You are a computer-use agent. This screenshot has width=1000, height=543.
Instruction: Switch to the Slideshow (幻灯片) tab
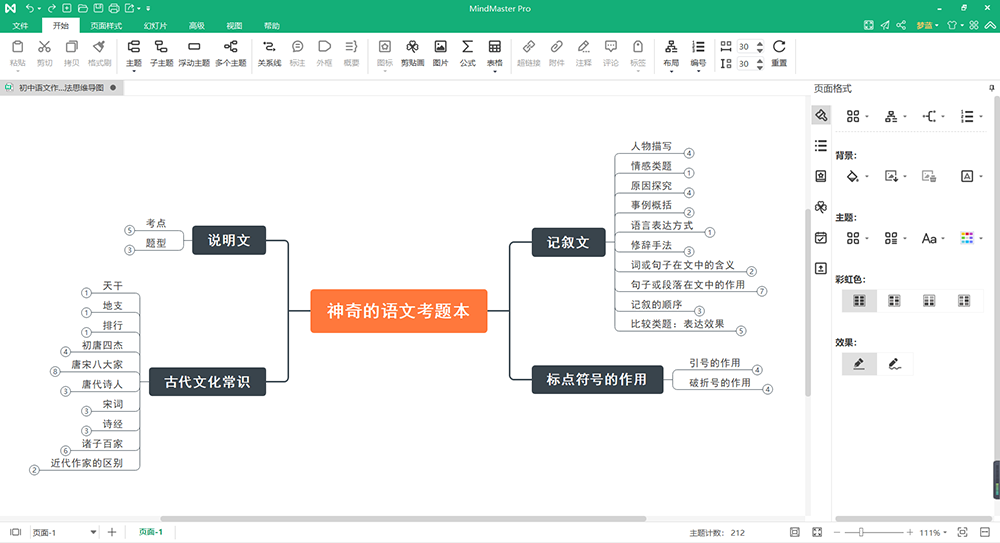coord(155,26)
